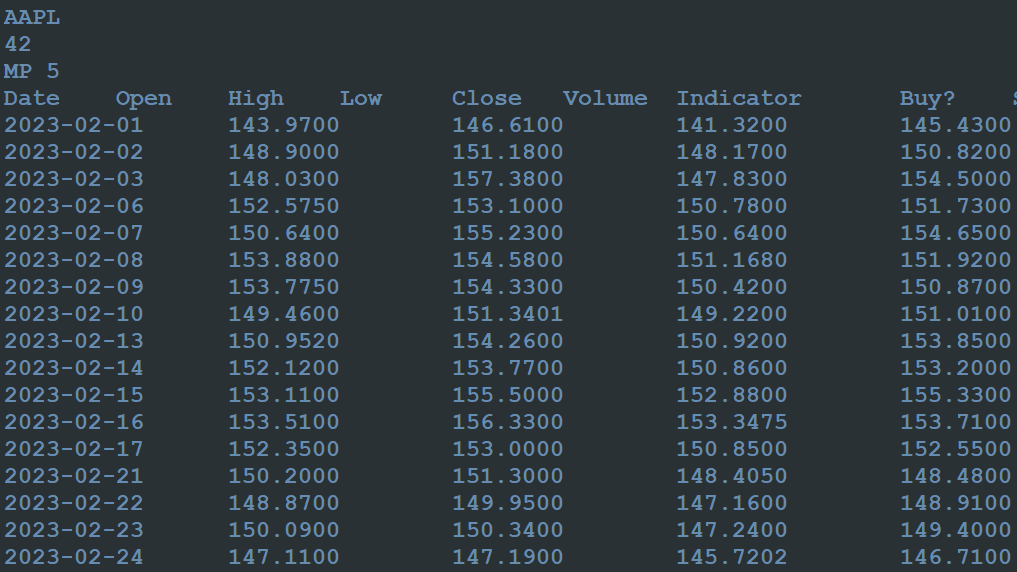Select the 2023-02-10 date entry
The height and width of the screenshot is (572, 1017).
[73, 314]
